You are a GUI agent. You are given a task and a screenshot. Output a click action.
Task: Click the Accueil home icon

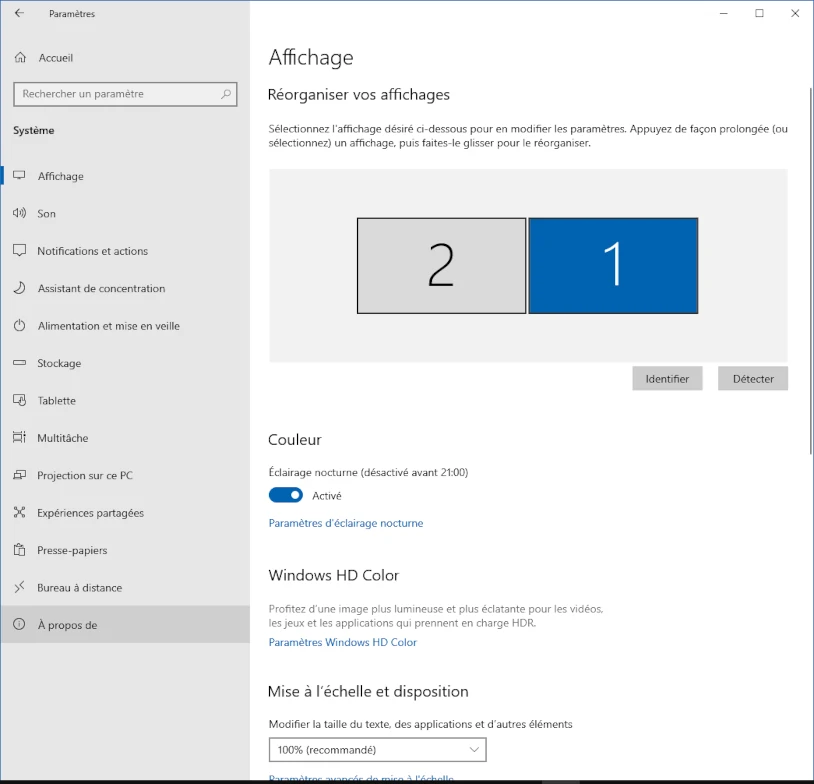point(21,57)
